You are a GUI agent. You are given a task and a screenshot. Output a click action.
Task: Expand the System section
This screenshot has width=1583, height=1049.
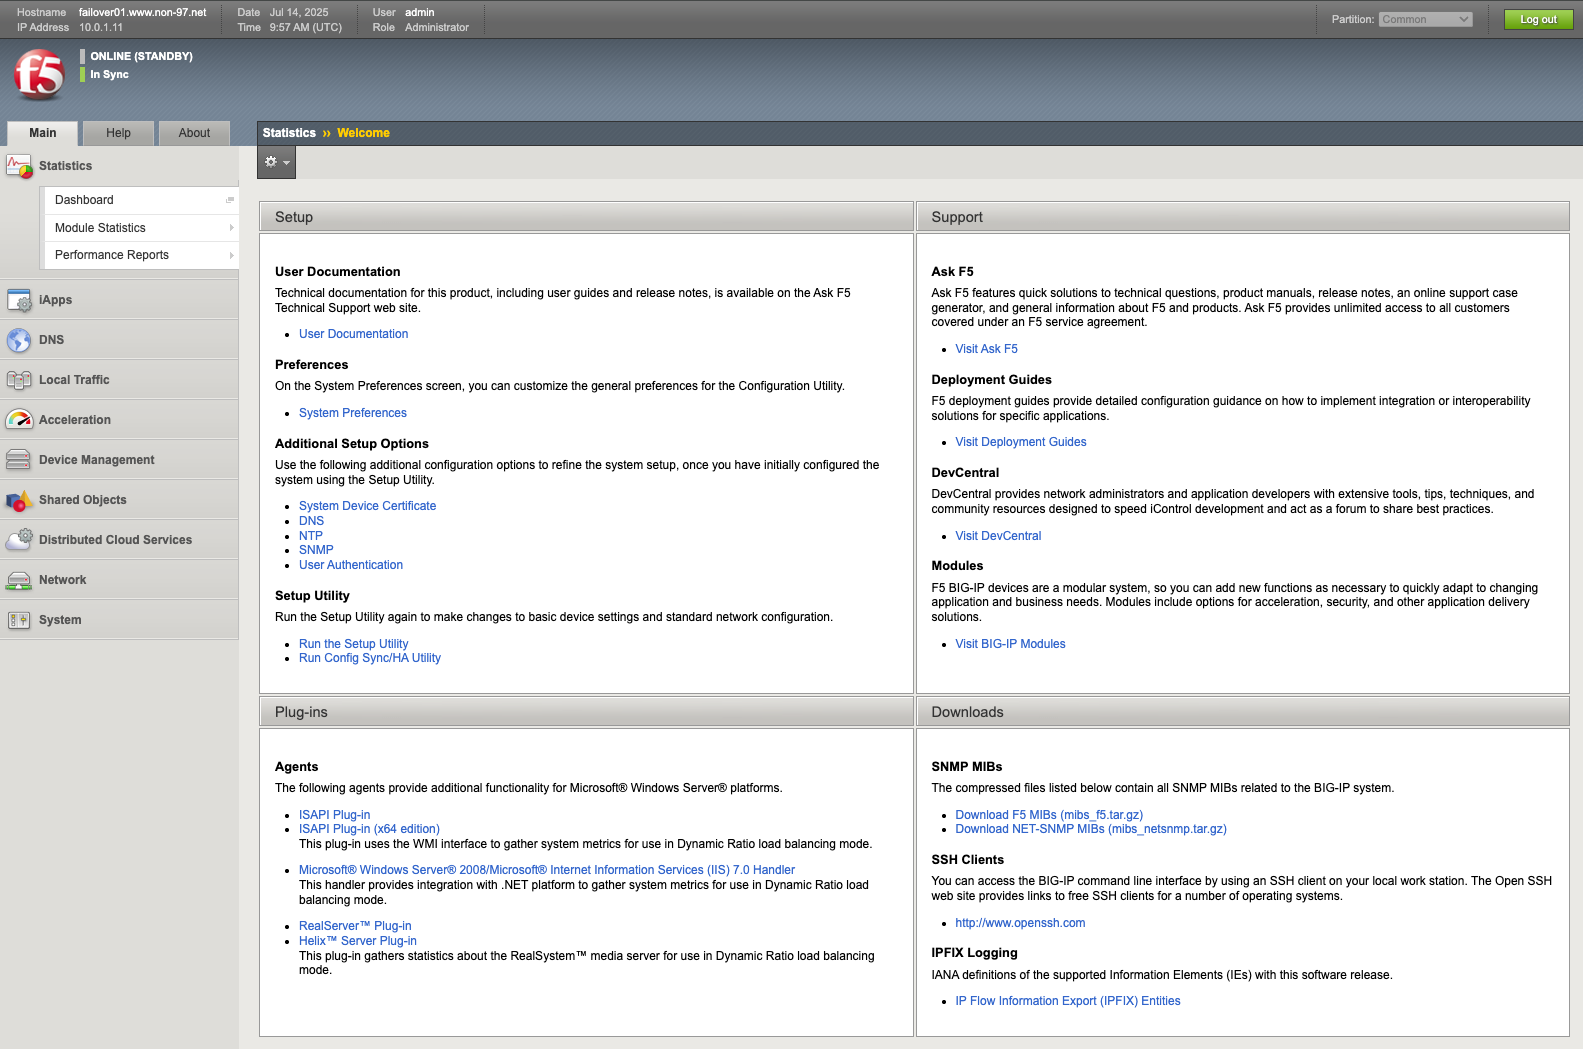(x=119, y=620)
